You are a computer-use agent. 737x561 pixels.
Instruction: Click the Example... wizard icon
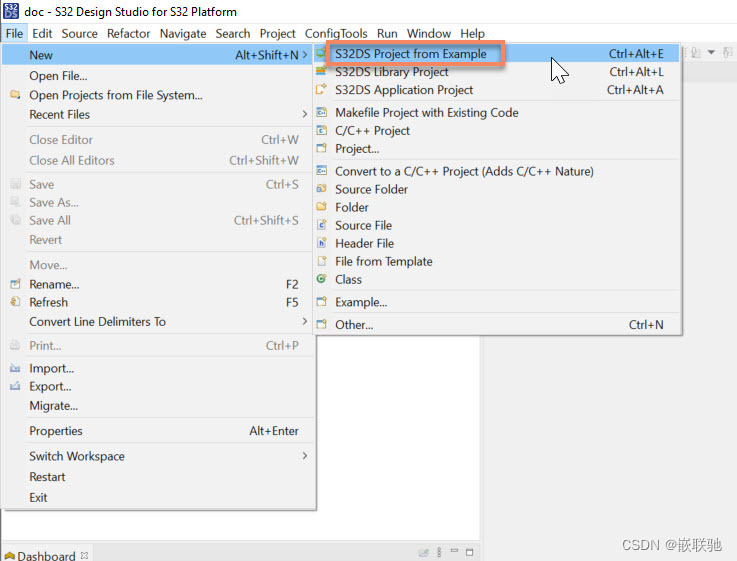[x=321, y=302]
